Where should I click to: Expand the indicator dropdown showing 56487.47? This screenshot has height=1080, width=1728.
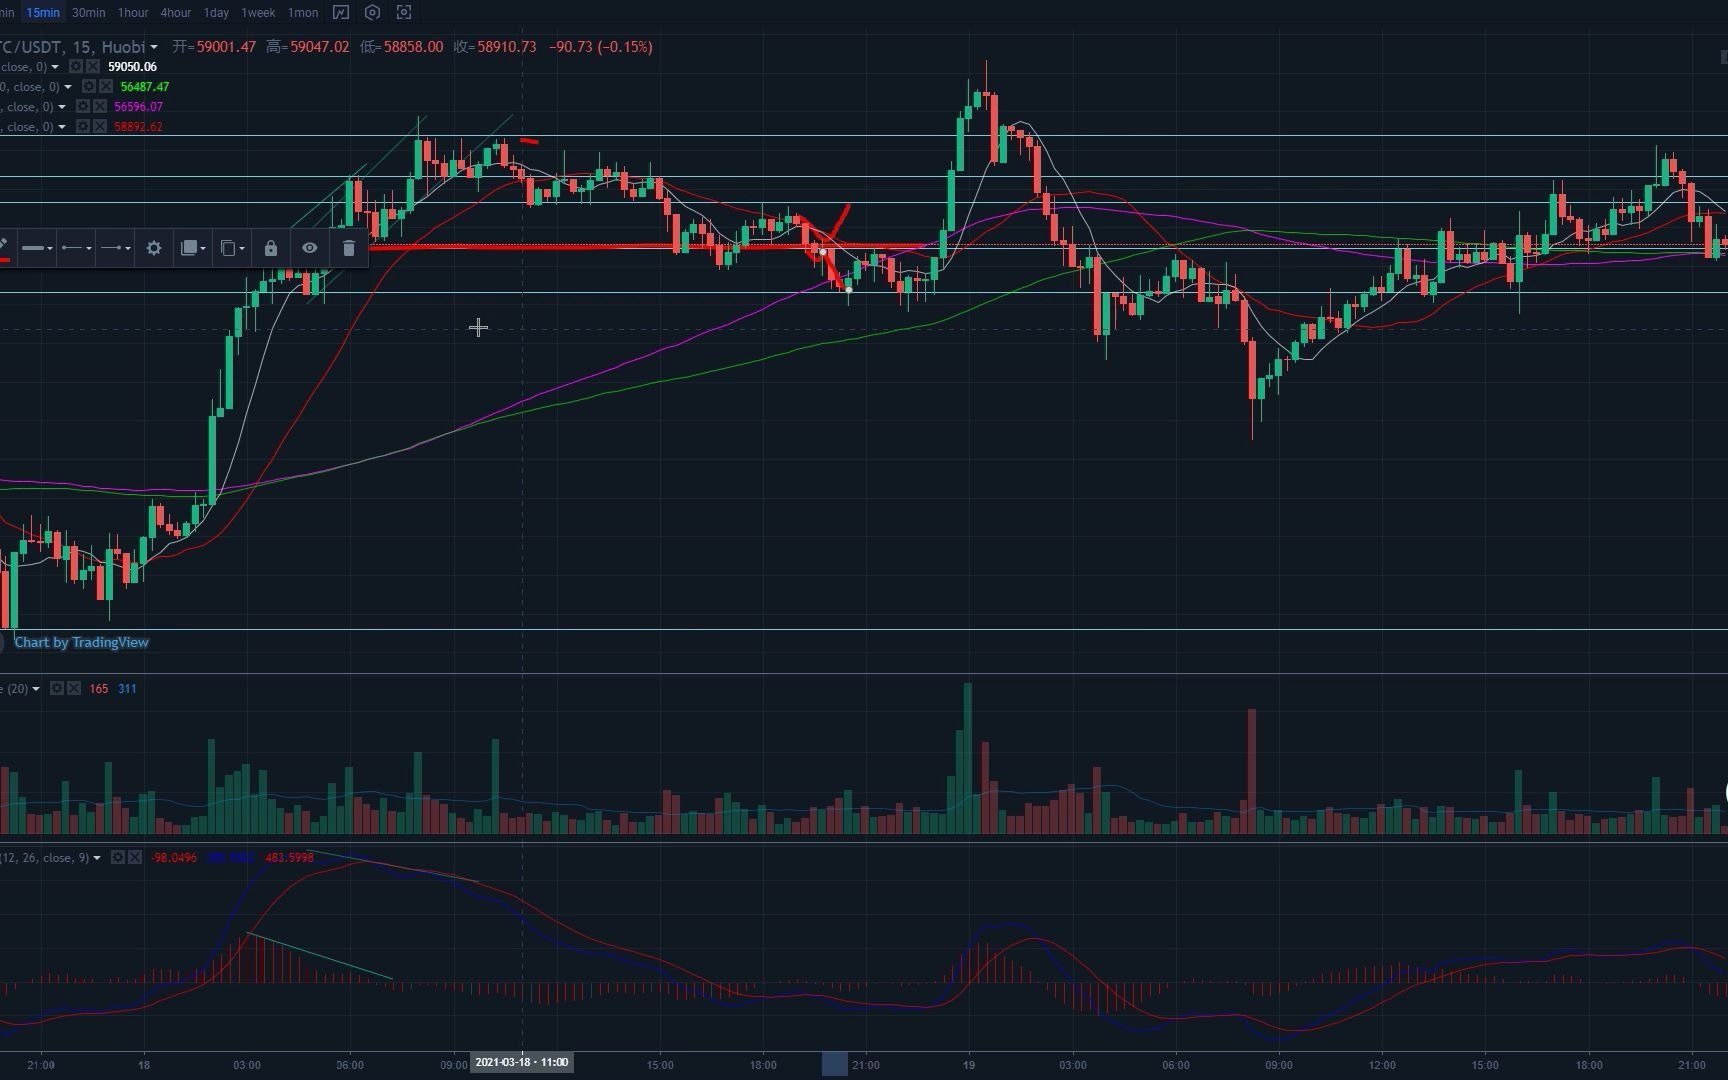[x=68, y=87]
